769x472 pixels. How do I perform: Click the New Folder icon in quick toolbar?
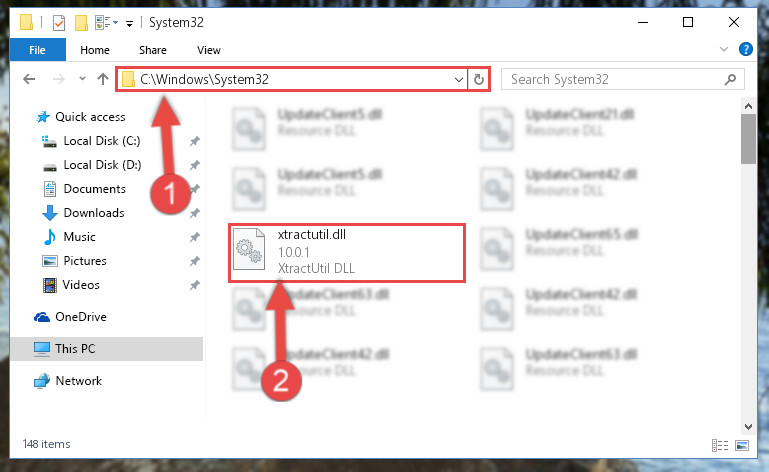[81, 23]
